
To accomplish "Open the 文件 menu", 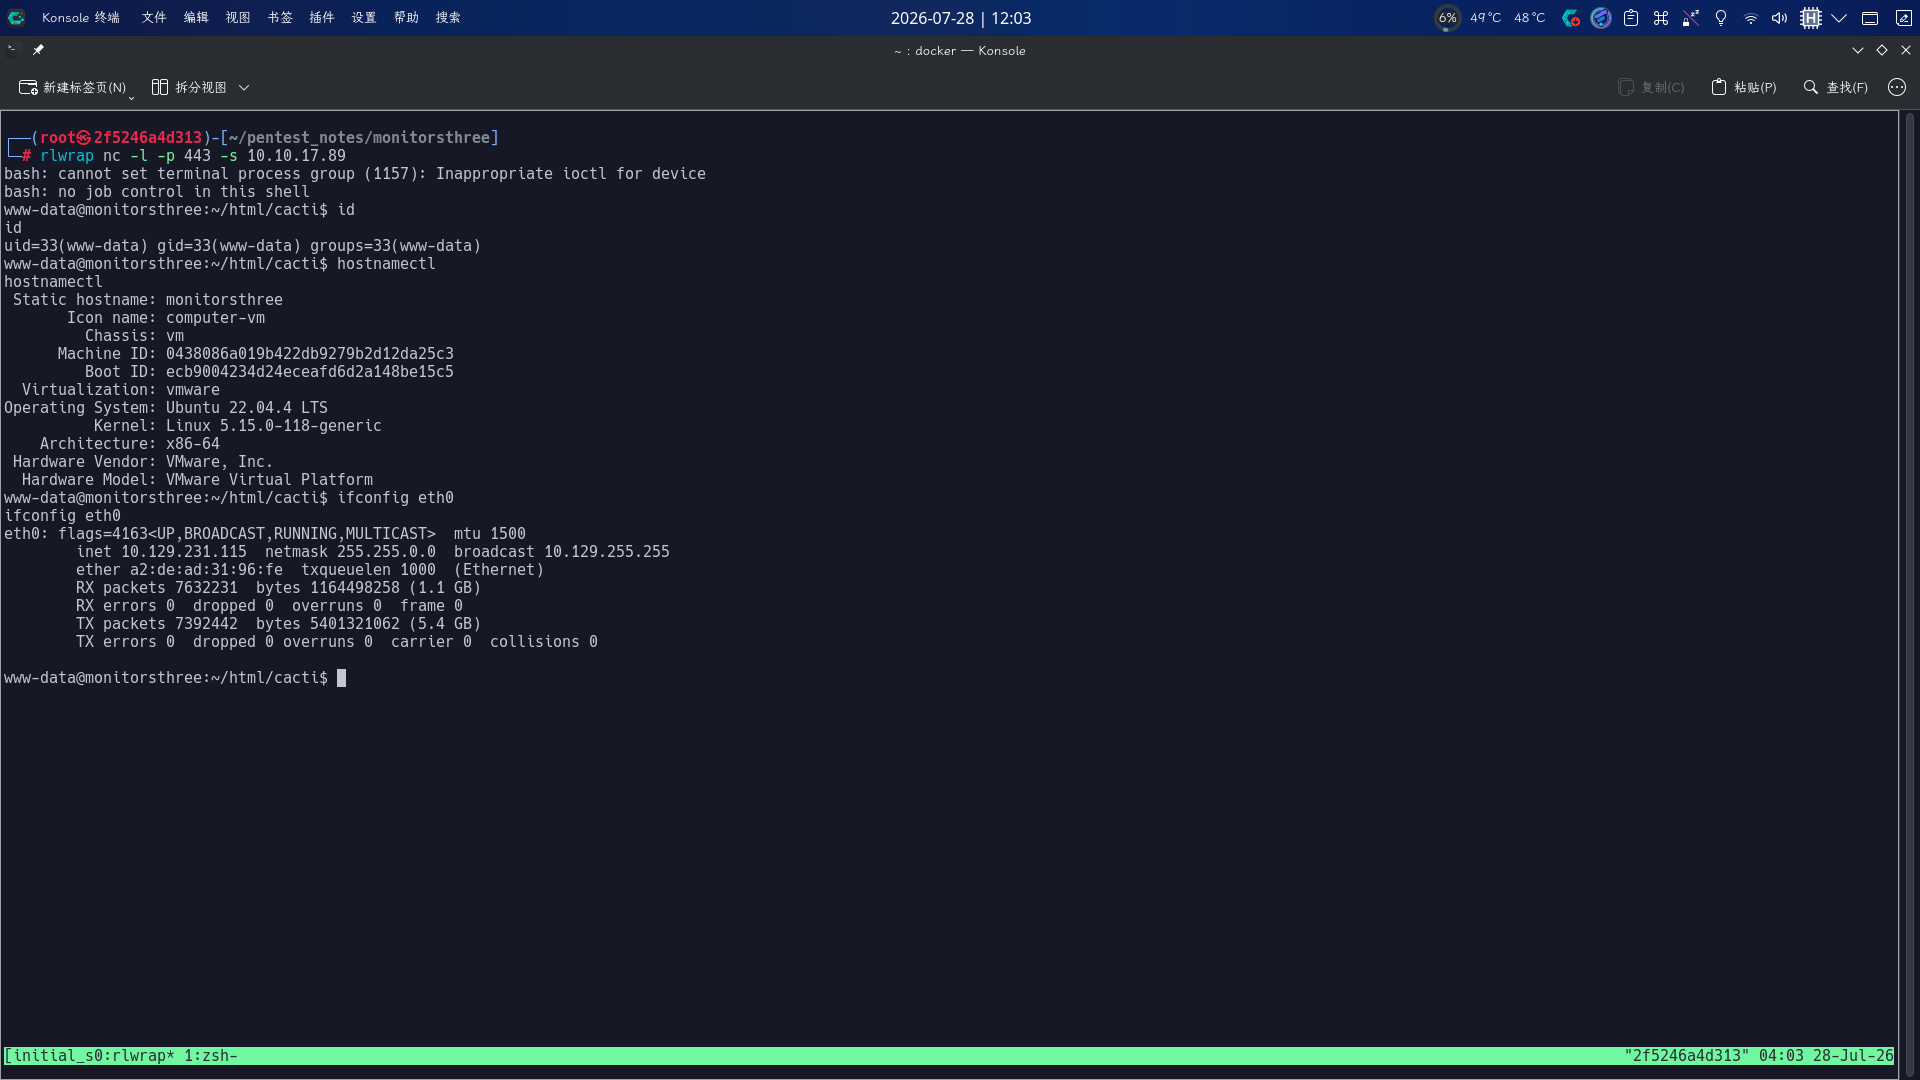I will coord(154,18).
